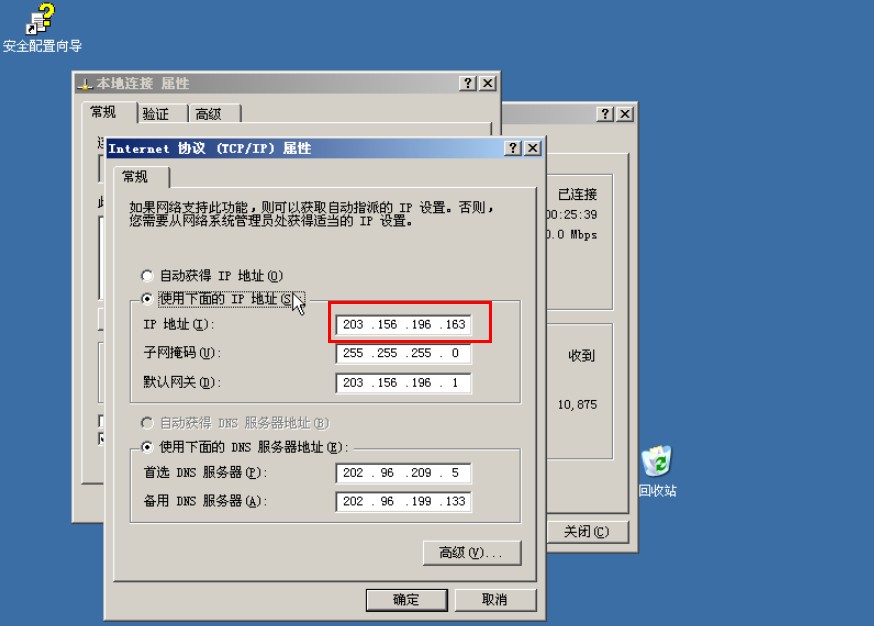Click the 首选 DNS 服务器 input field
Screen dimensions: 874x626
(x=404, y=473)
